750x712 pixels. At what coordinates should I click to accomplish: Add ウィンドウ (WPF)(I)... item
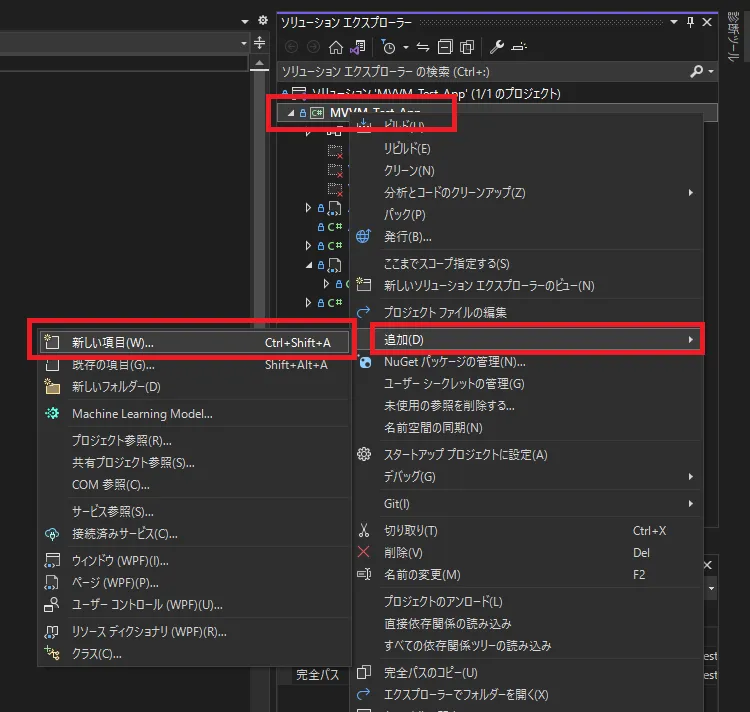click(x=194, y=560)
